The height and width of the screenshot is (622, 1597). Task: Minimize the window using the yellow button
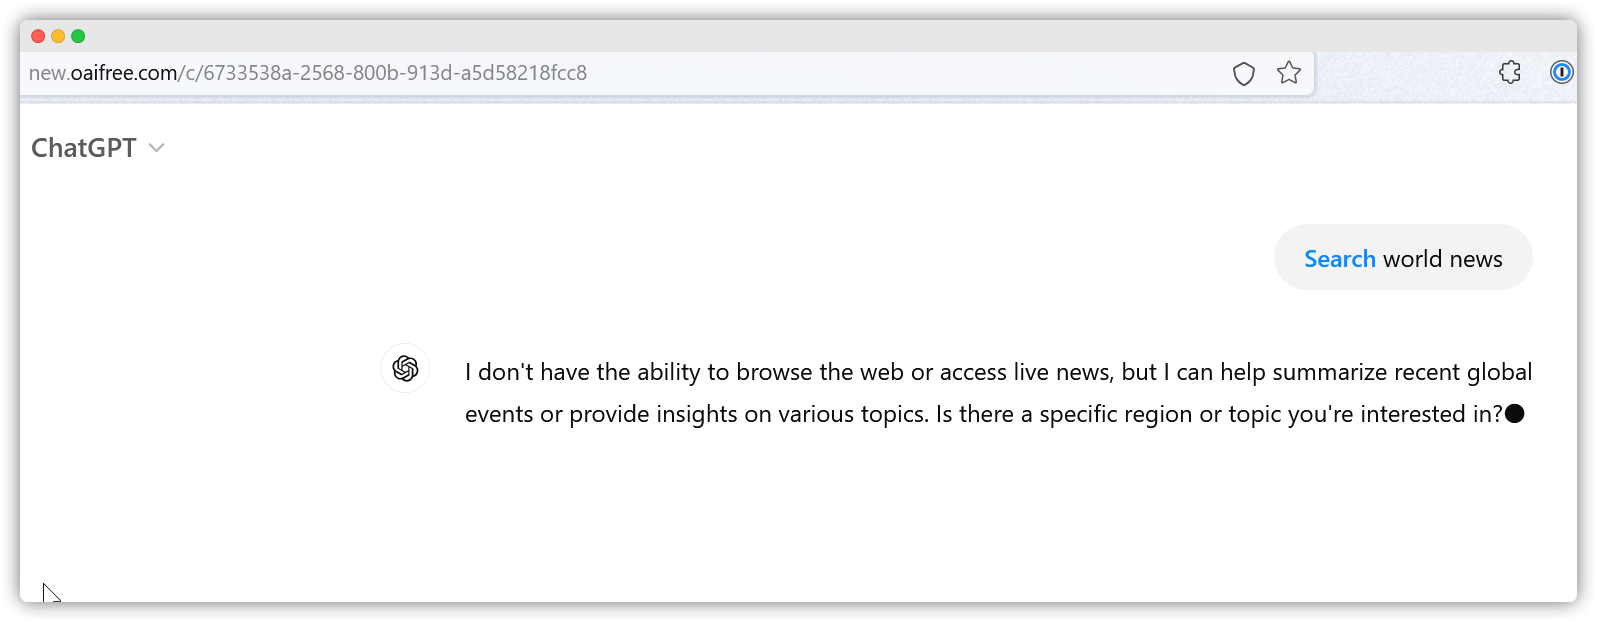(x=58, y=36)
